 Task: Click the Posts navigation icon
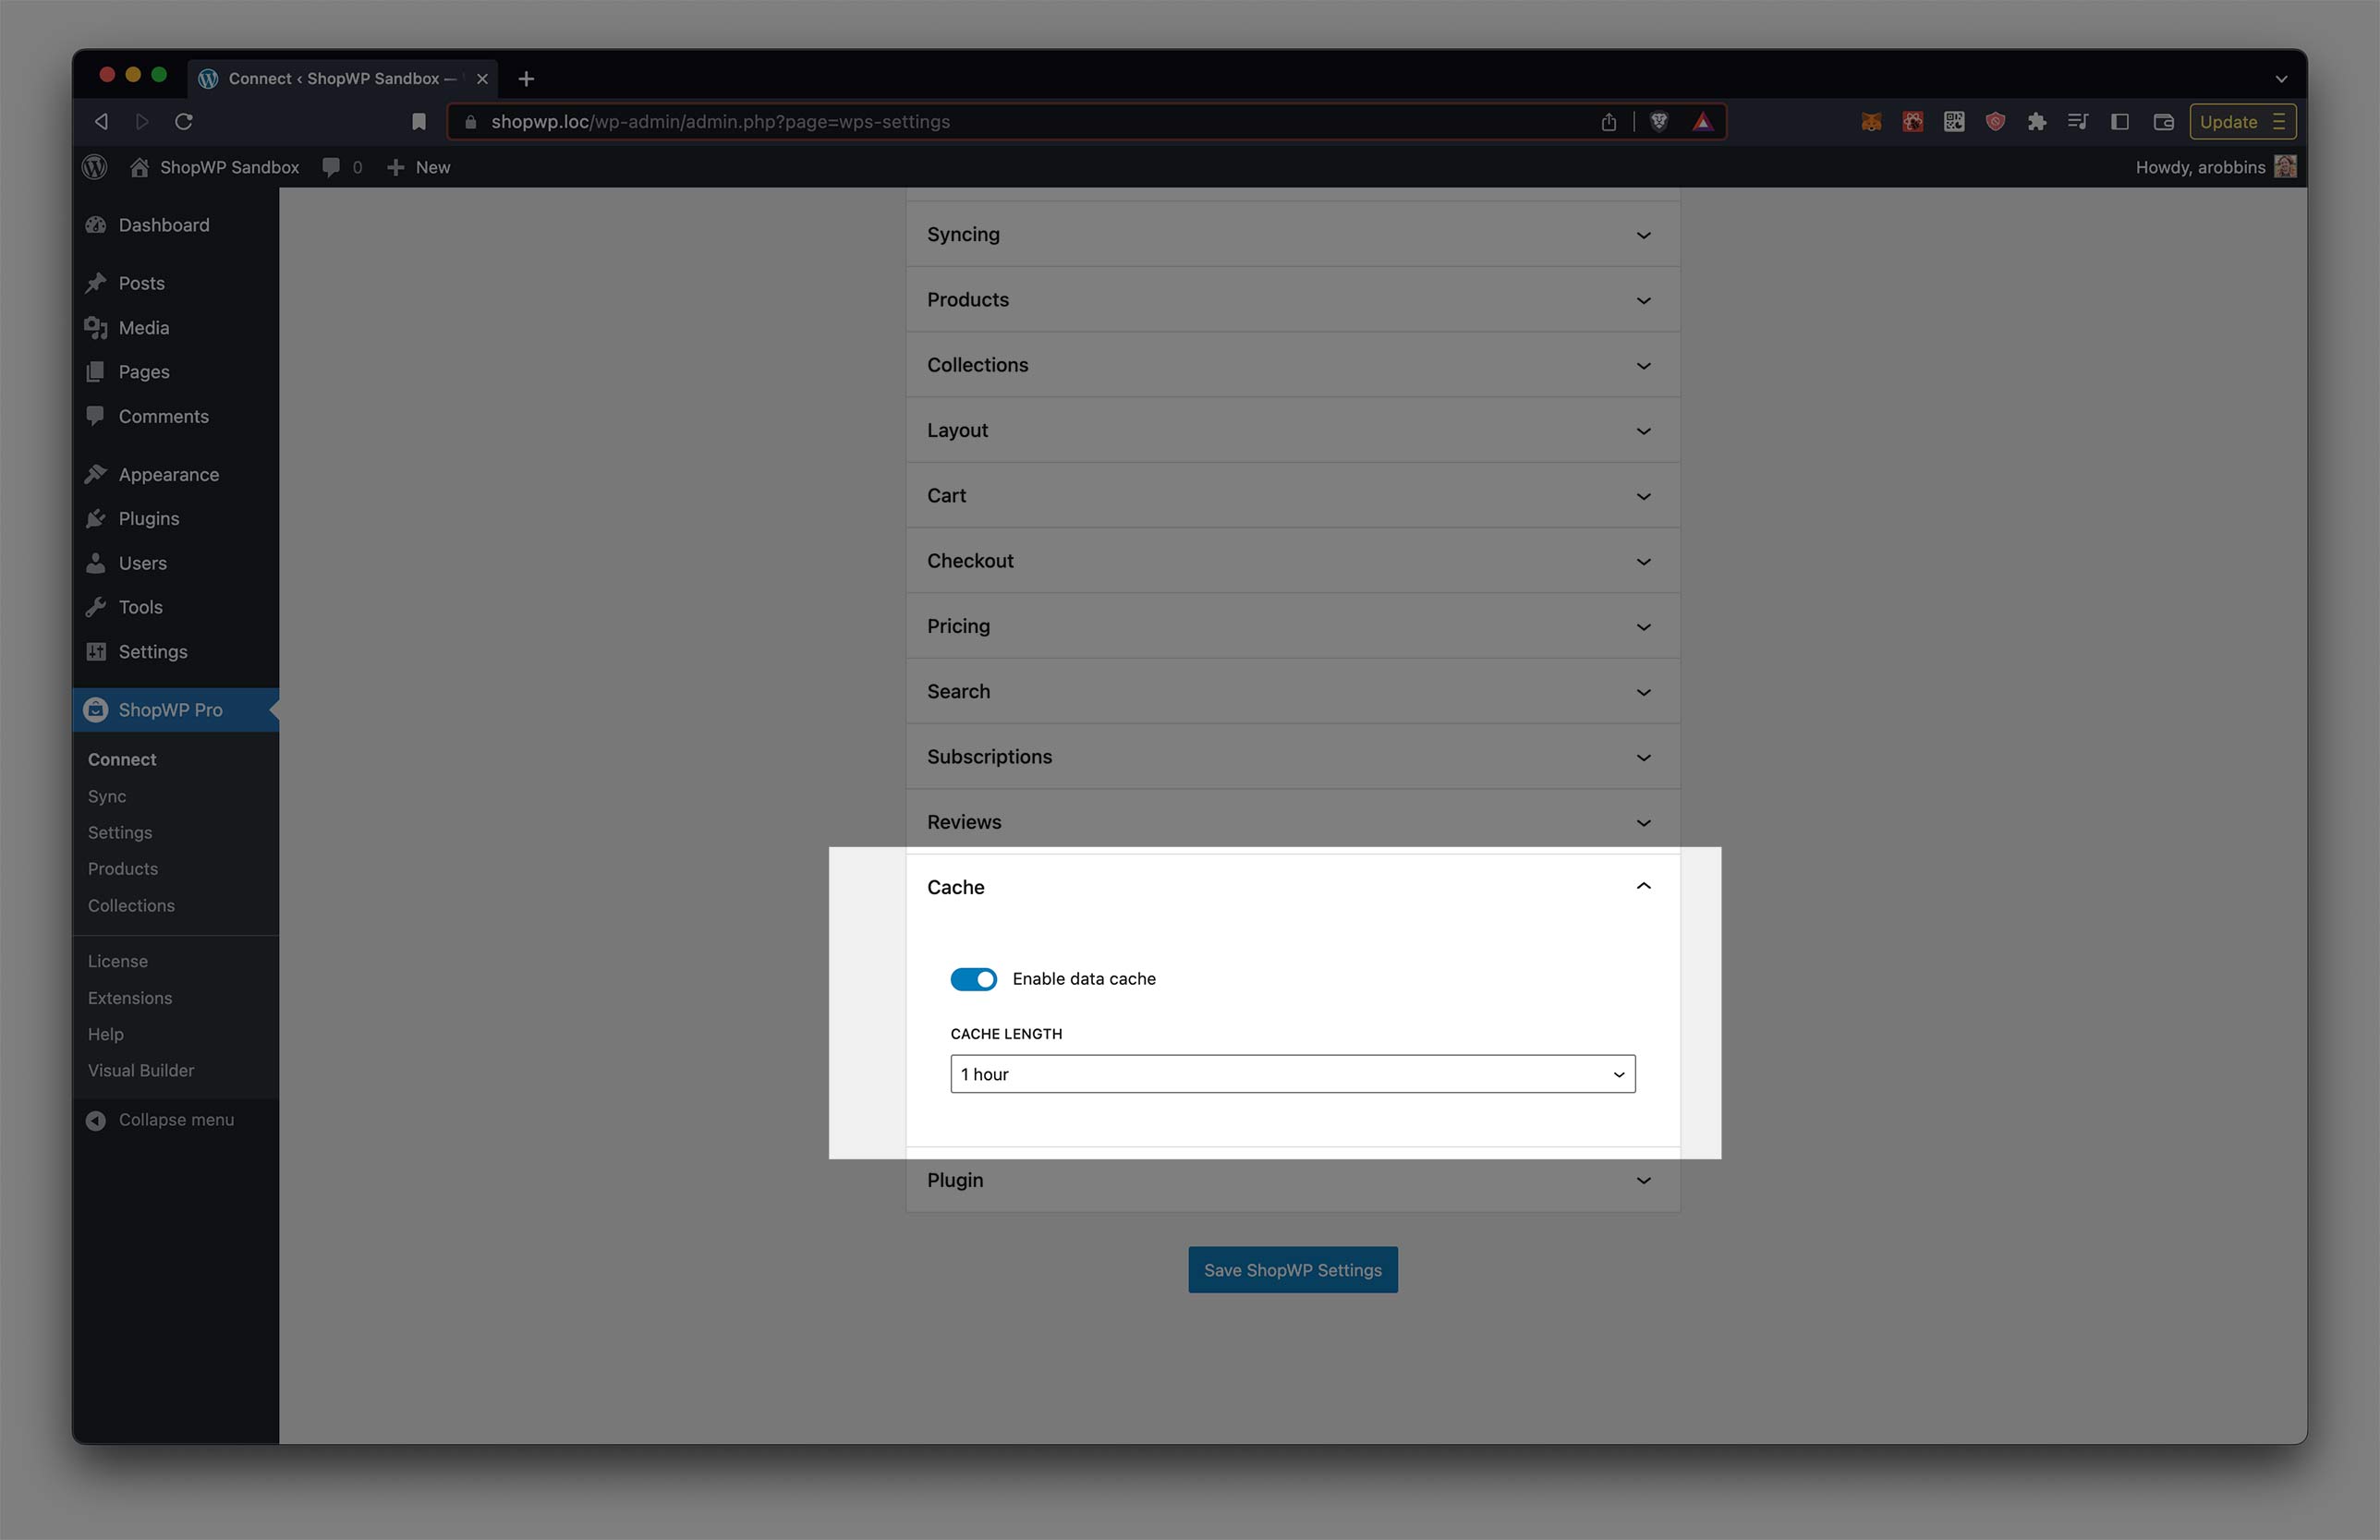point(95,283)
